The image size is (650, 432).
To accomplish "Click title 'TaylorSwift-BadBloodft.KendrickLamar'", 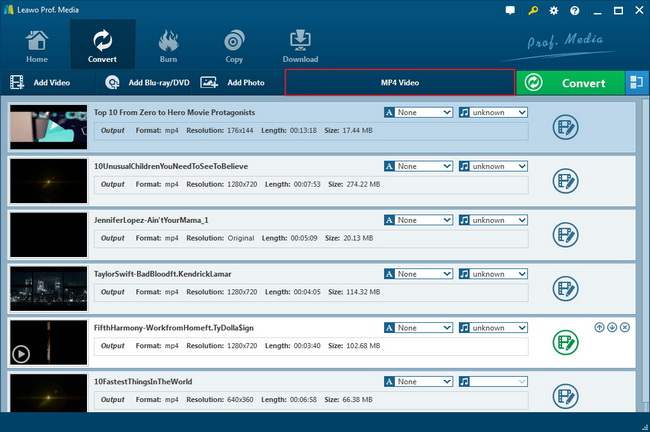I will coord(162,274).
